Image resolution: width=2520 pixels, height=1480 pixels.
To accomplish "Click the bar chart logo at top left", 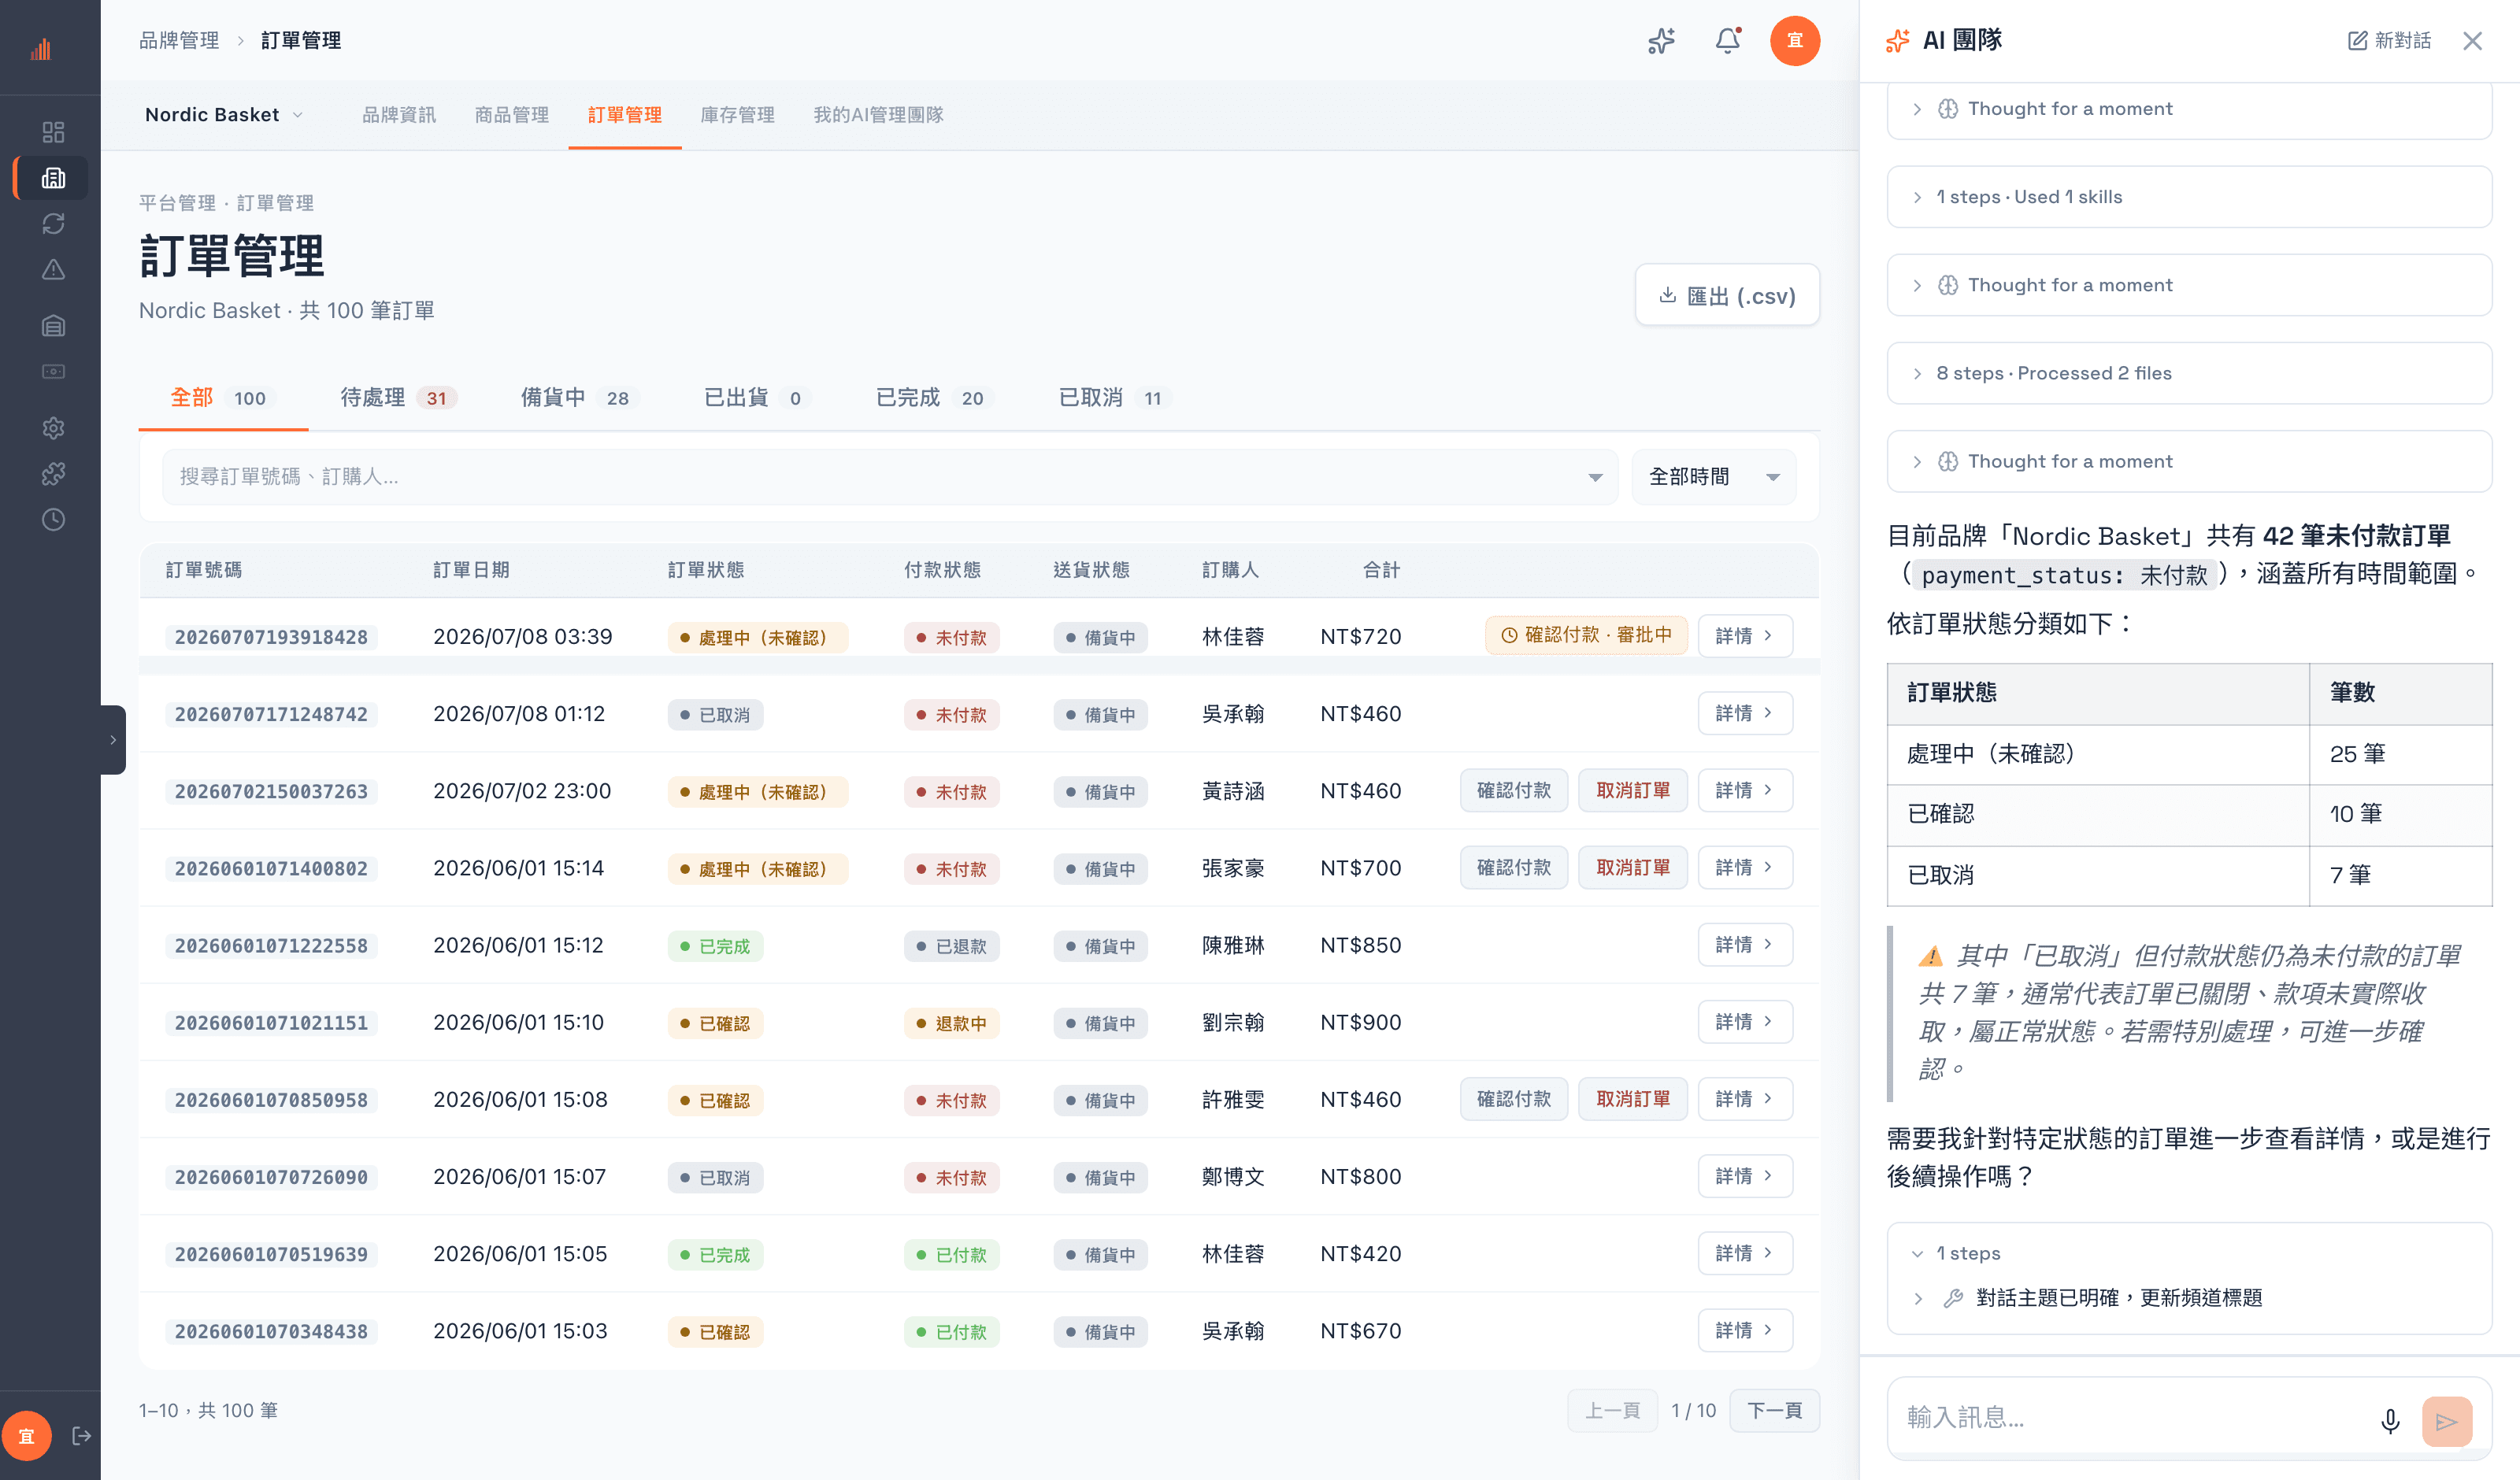I will point(41,49).
